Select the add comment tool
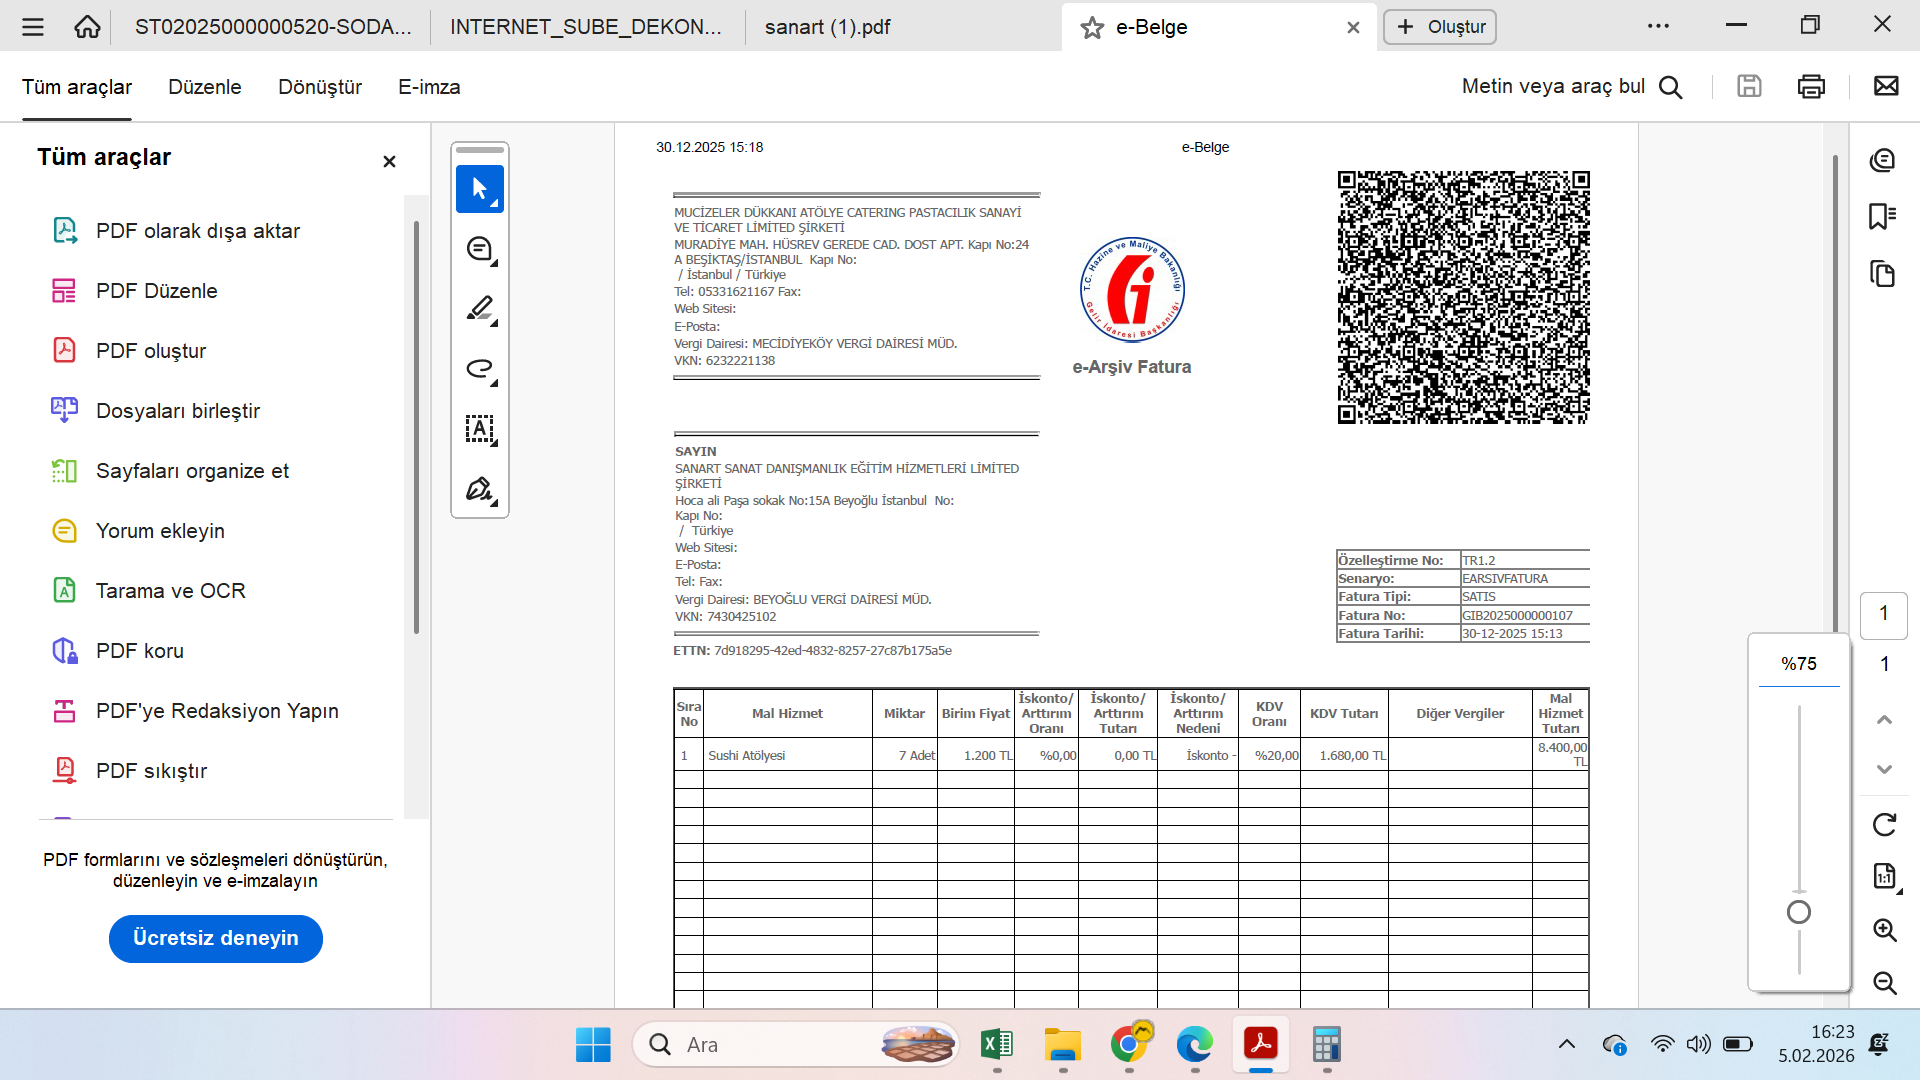 (x=480, y=249)
